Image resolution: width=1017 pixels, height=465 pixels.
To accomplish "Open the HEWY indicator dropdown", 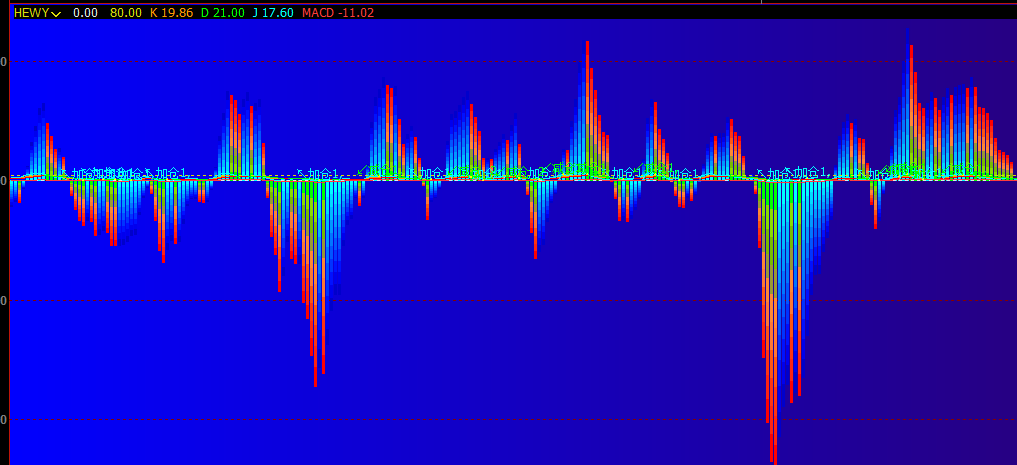I will [x=56, y=14].
